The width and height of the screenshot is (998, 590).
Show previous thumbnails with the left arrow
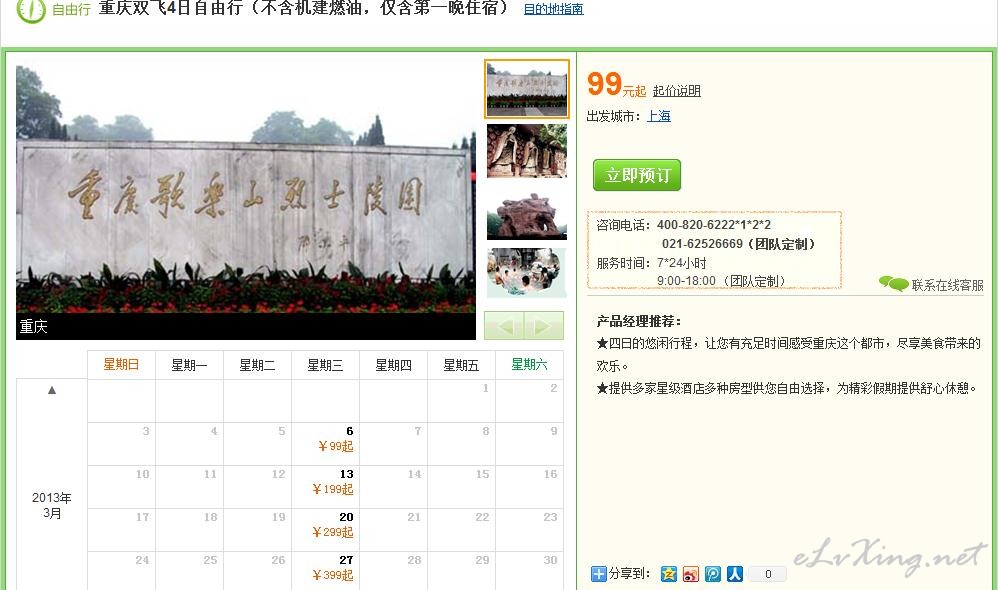(504, 326)
